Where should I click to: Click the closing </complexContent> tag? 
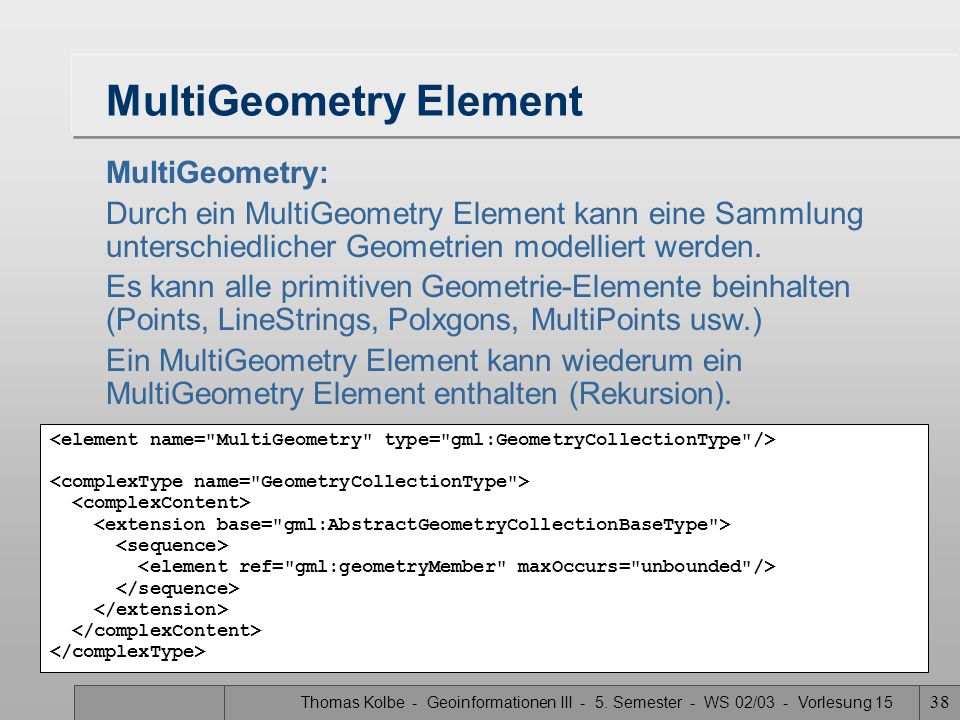[x=167, y=631]
